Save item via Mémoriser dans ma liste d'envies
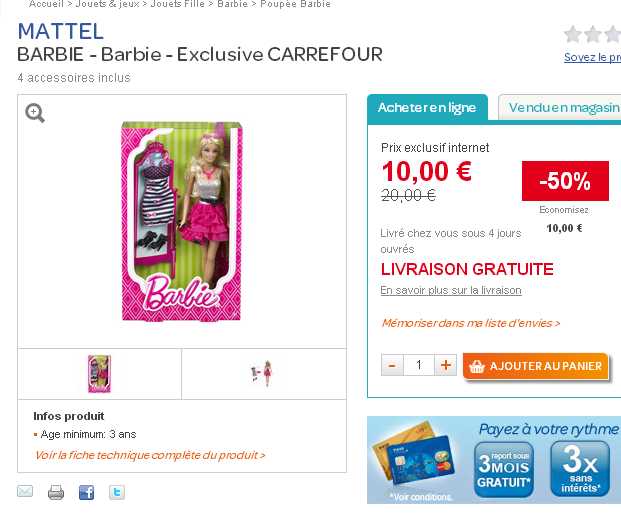The image size is (621, 516). point(471,323)
